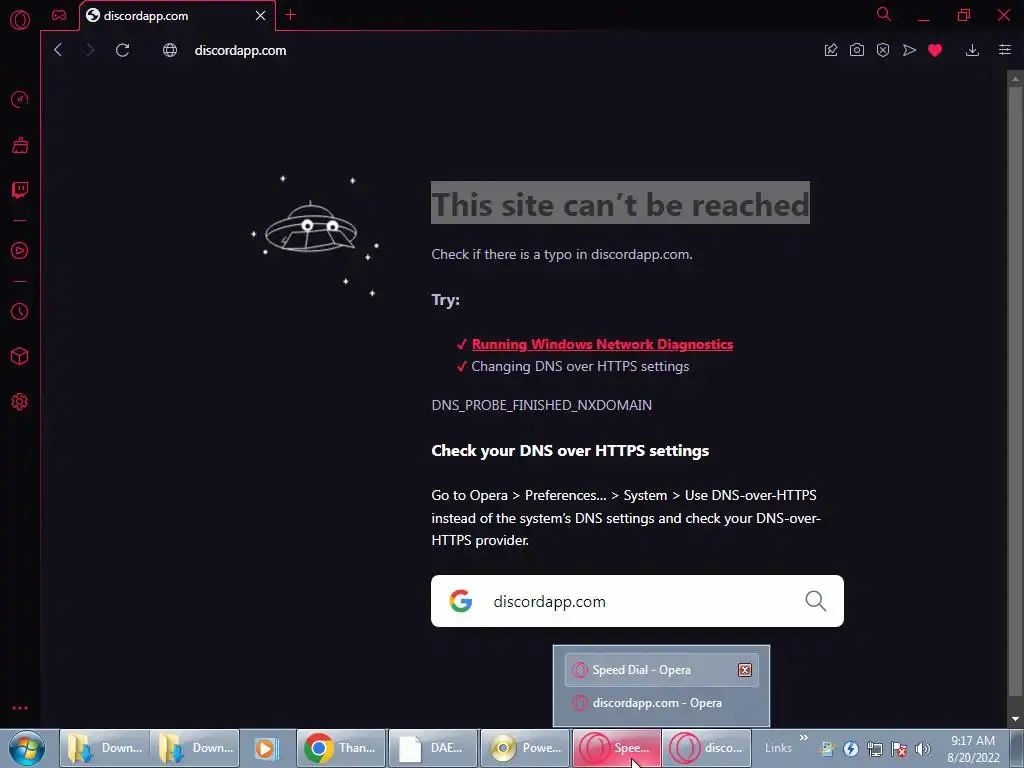Open GX Control speedometer in the sidebar
Image resolution: width=1024 pixels, height=768 pixels.
pos(20,99)
